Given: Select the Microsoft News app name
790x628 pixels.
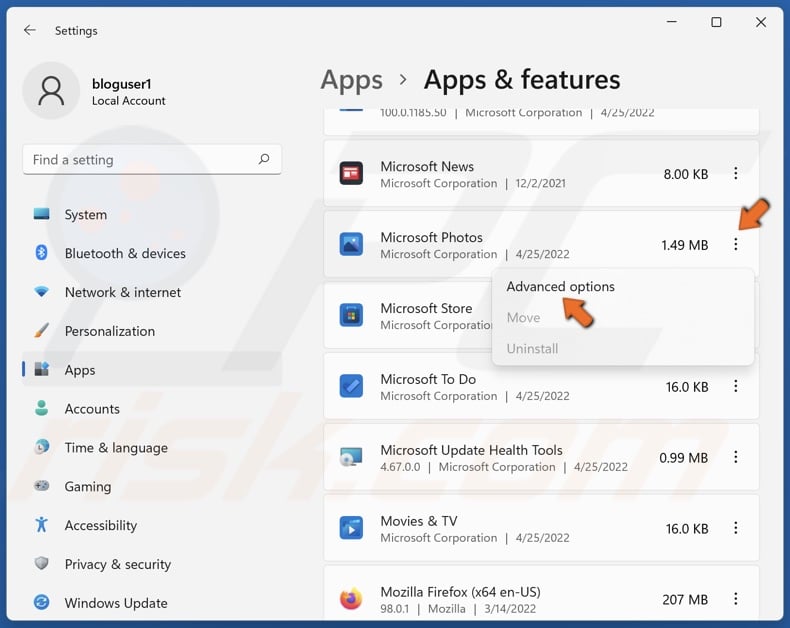Looking at the screenshot, I should (x=427, y=166).
